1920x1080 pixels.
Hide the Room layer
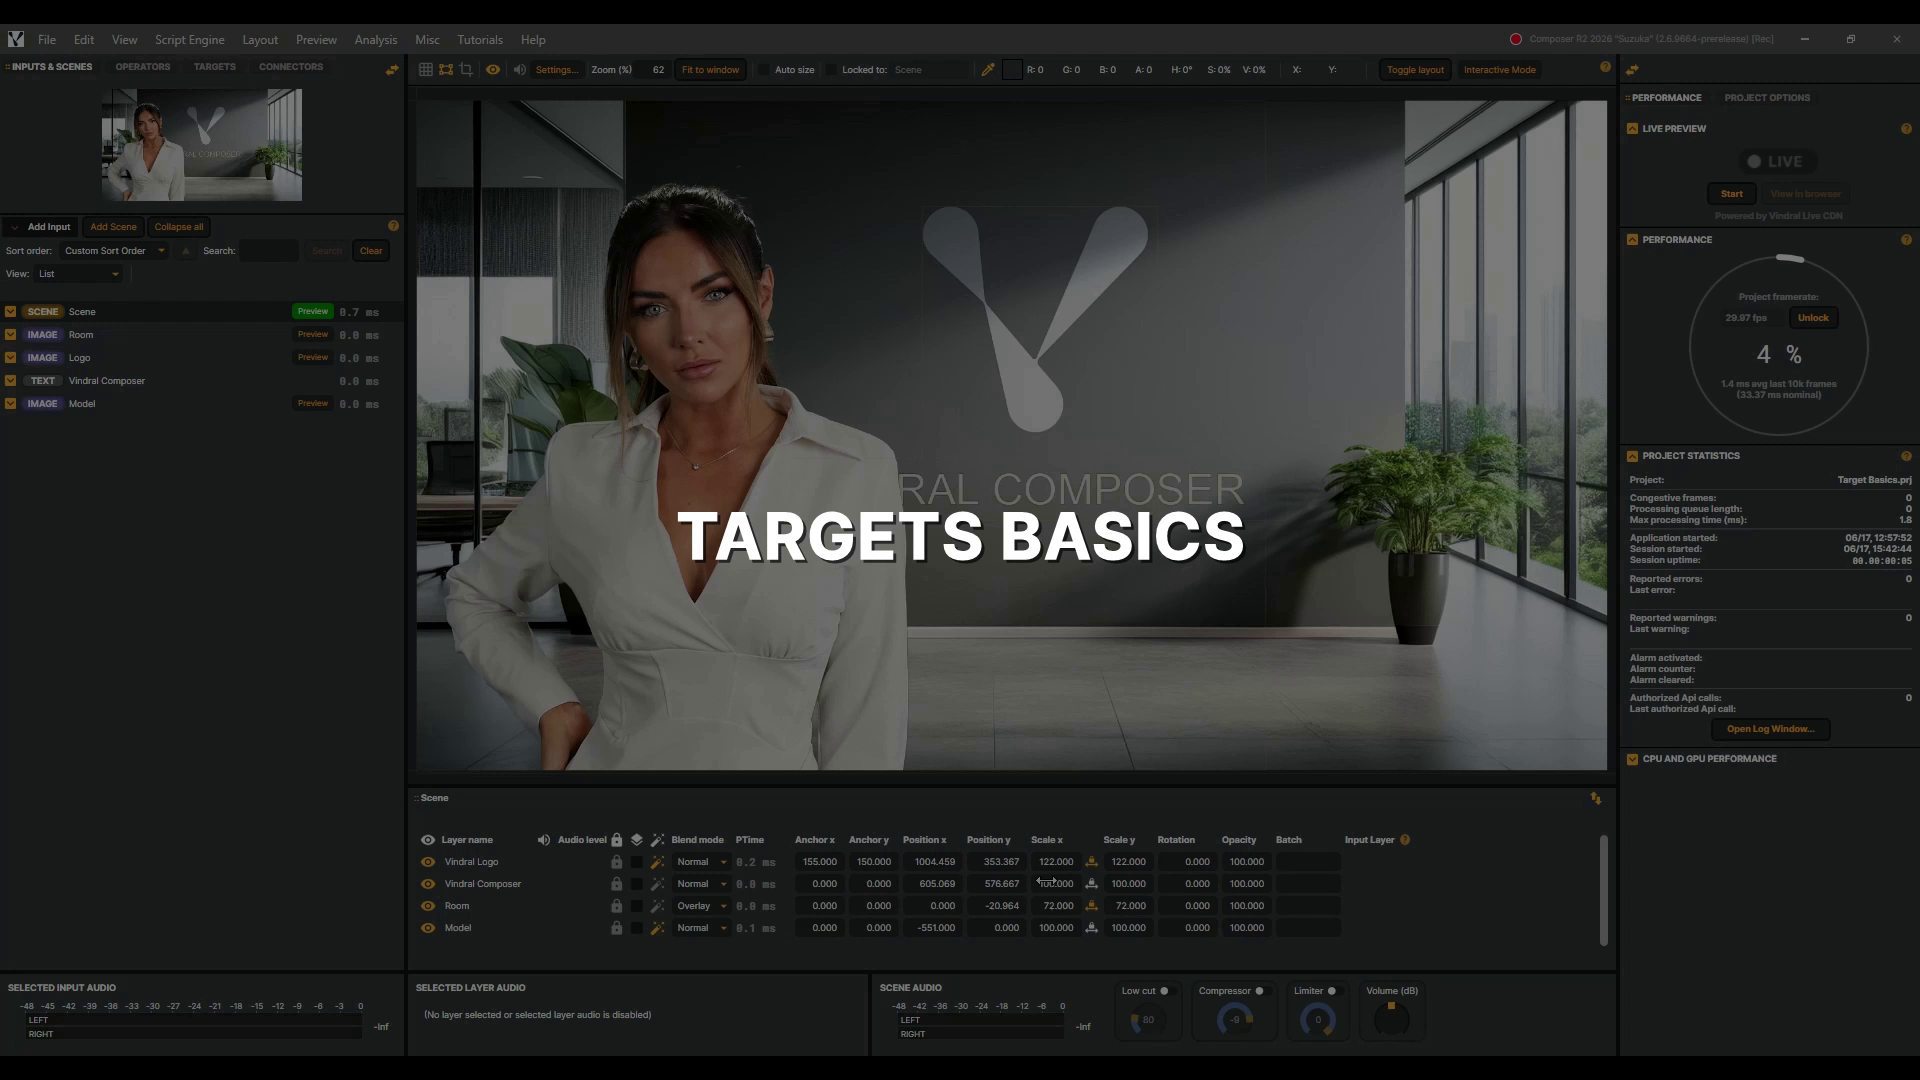tap(428, 906)
